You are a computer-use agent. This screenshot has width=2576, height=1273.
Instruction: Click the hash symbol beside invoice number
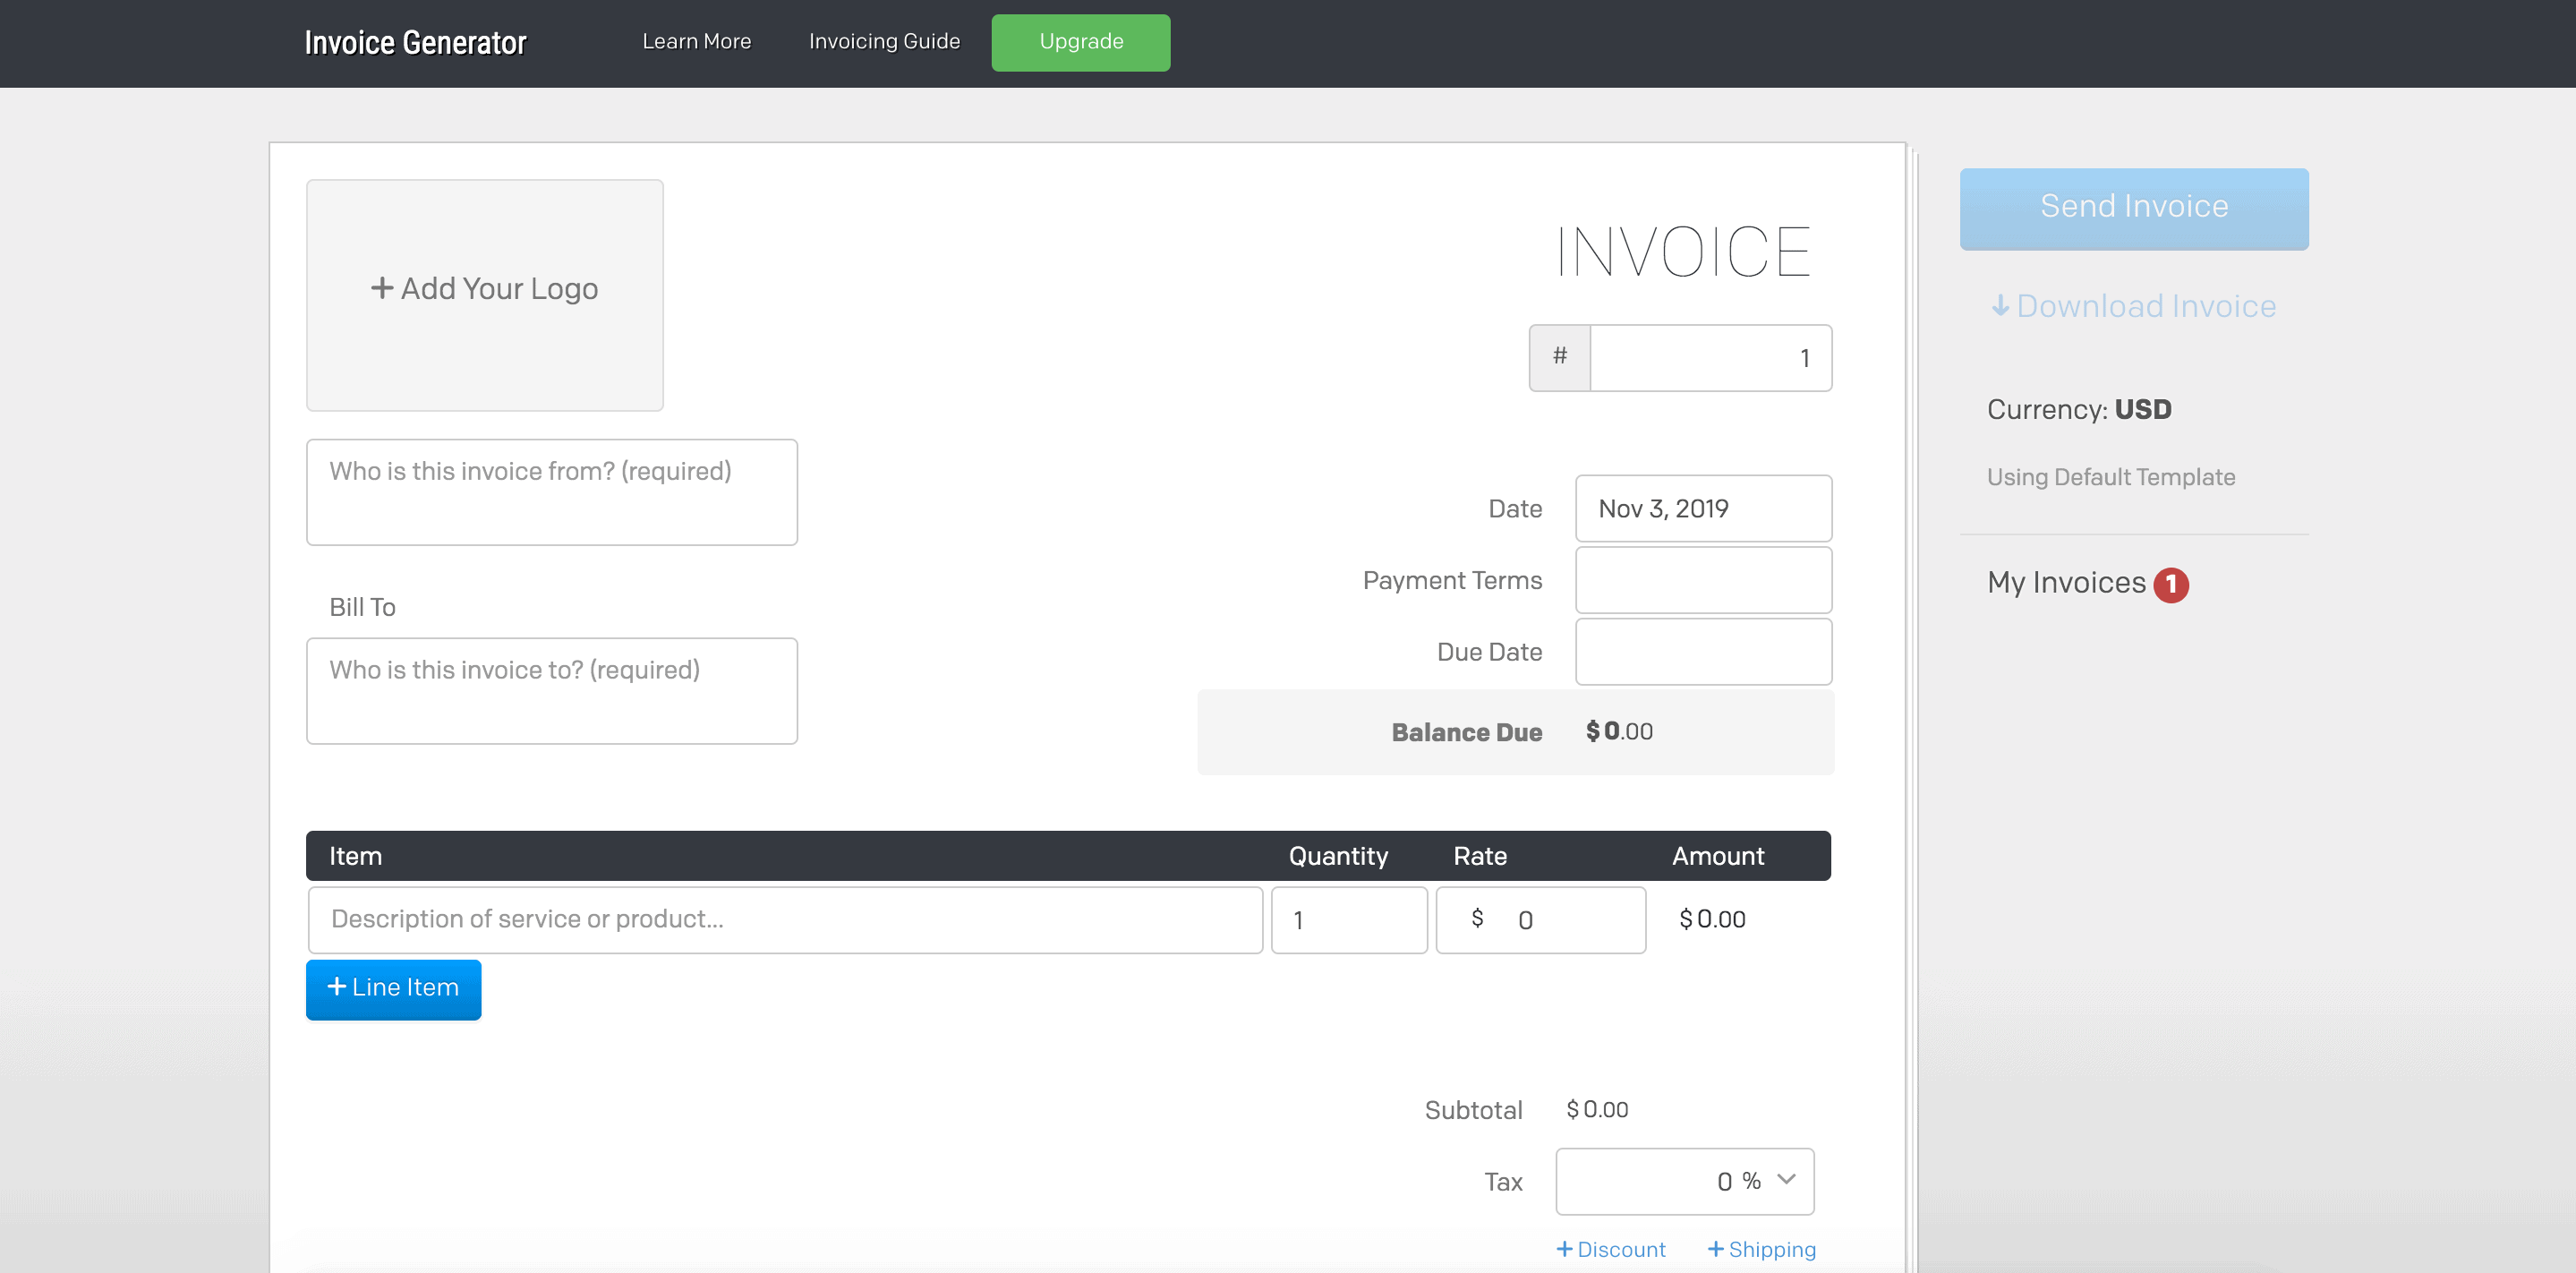click(x=1559, y=357)
